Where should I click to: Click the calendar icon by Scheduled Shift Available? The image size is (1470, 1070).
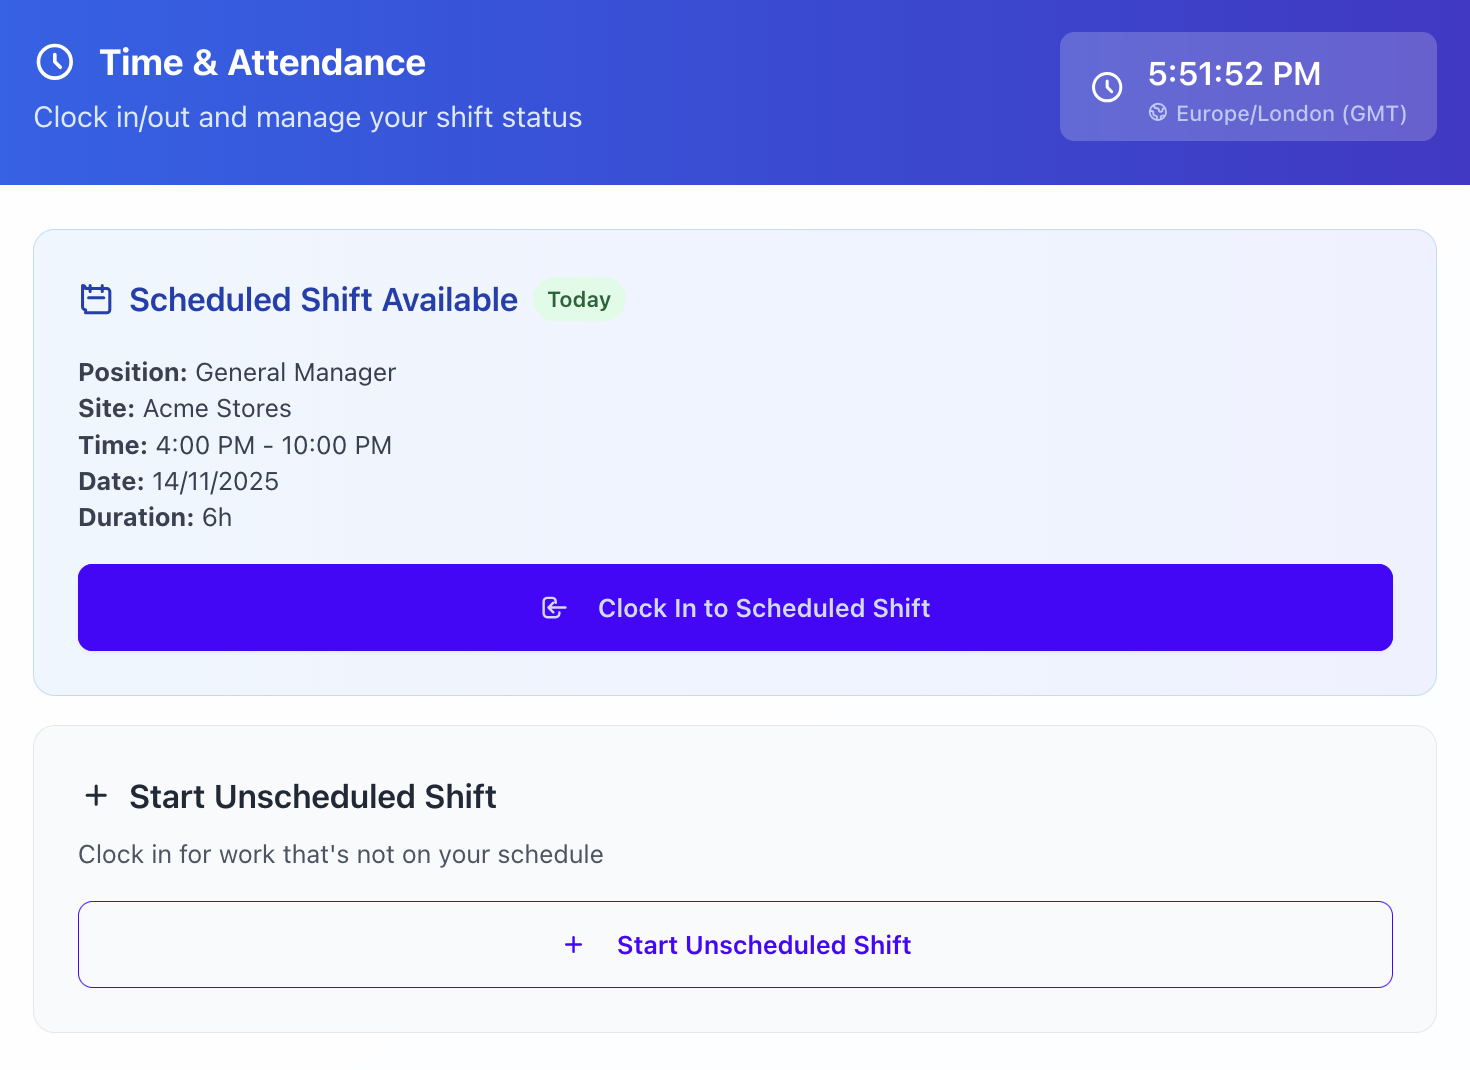pyautogui.click(x=96, y=299)
